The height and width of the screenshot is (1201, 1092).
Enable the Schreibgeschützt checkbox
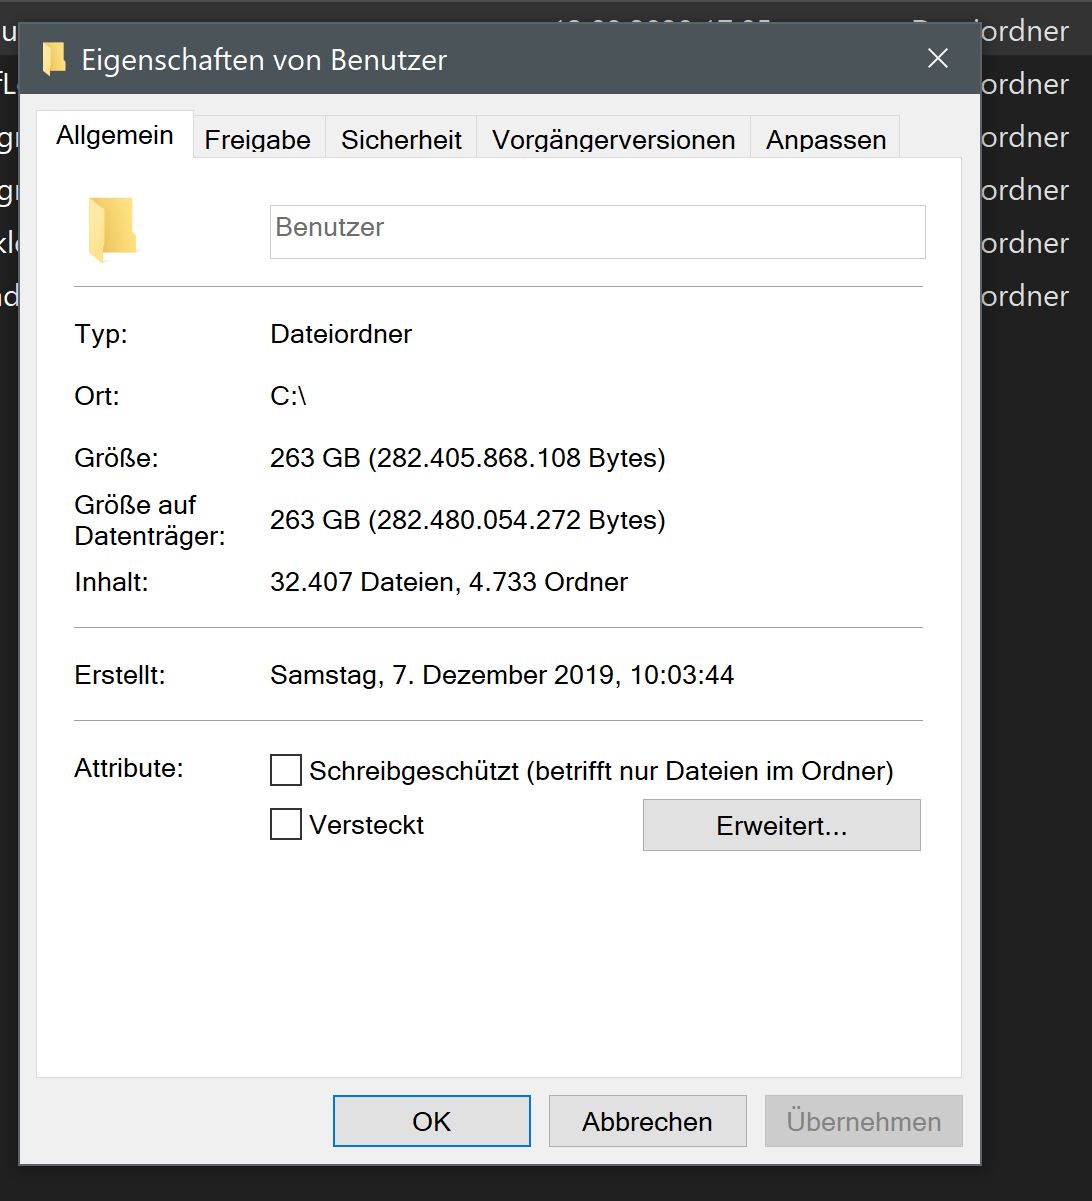pyautogui.click(x=286, y=770)
